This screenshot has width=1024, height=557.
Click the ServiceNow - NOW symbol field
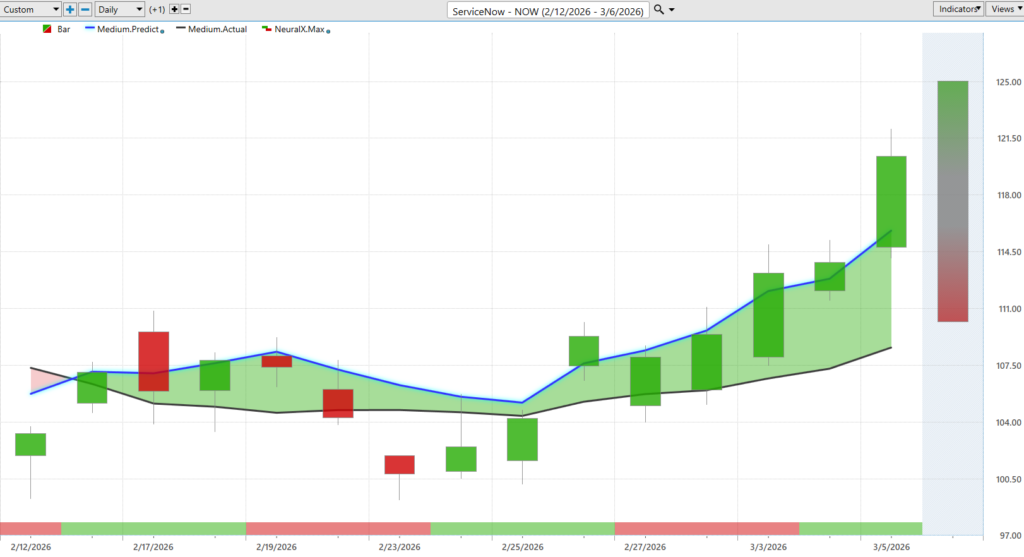tap(548, 10)
